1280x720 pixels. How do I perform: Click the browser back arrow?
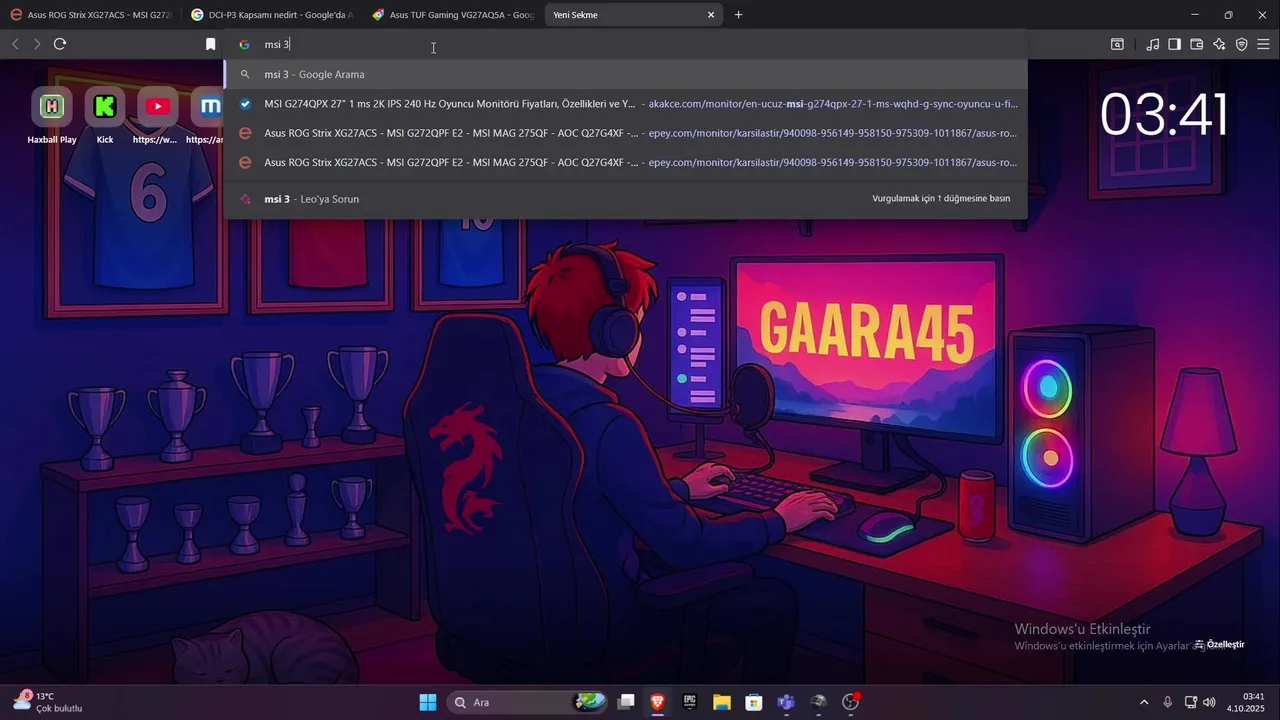click(15, 44)
